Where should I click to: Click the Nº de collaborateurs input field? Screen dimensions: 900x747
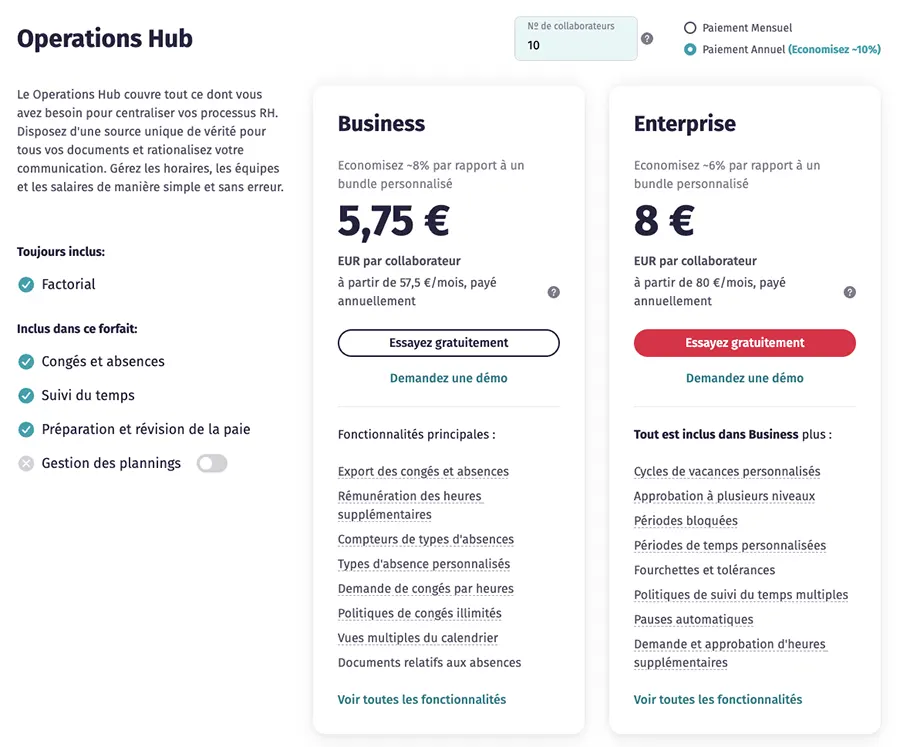tap(575, 45)
